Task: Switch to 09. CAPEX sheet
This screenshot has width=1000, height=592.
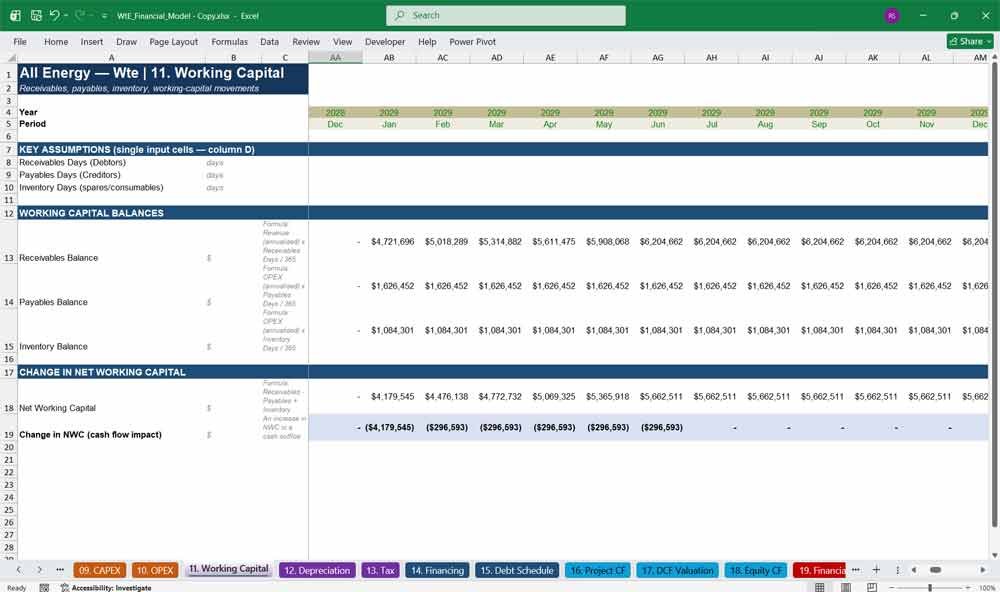Action: (x=99, y=570)
